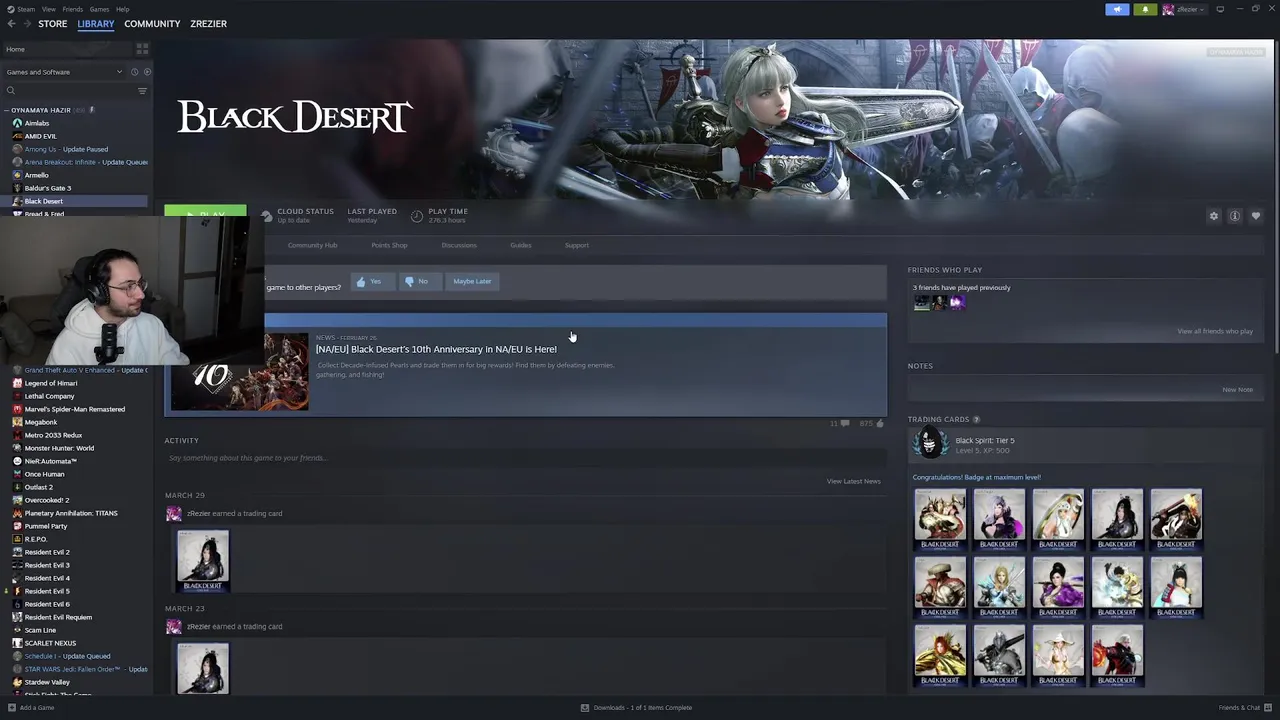Click Maybe Later on recommendation prompt

click(x=471, y=282)
